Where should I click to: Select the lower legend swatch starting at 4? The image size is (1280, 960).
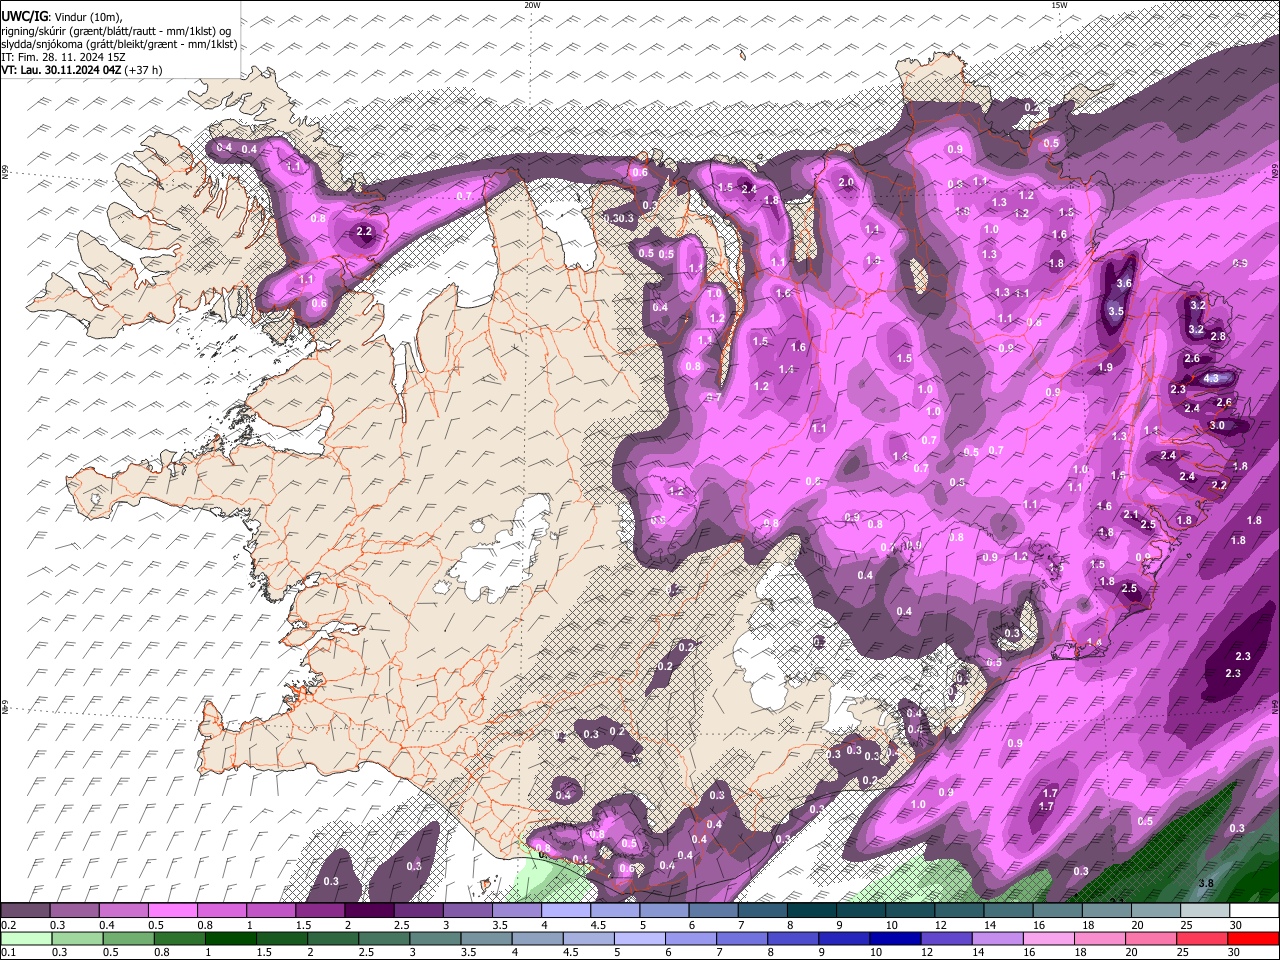537,939
